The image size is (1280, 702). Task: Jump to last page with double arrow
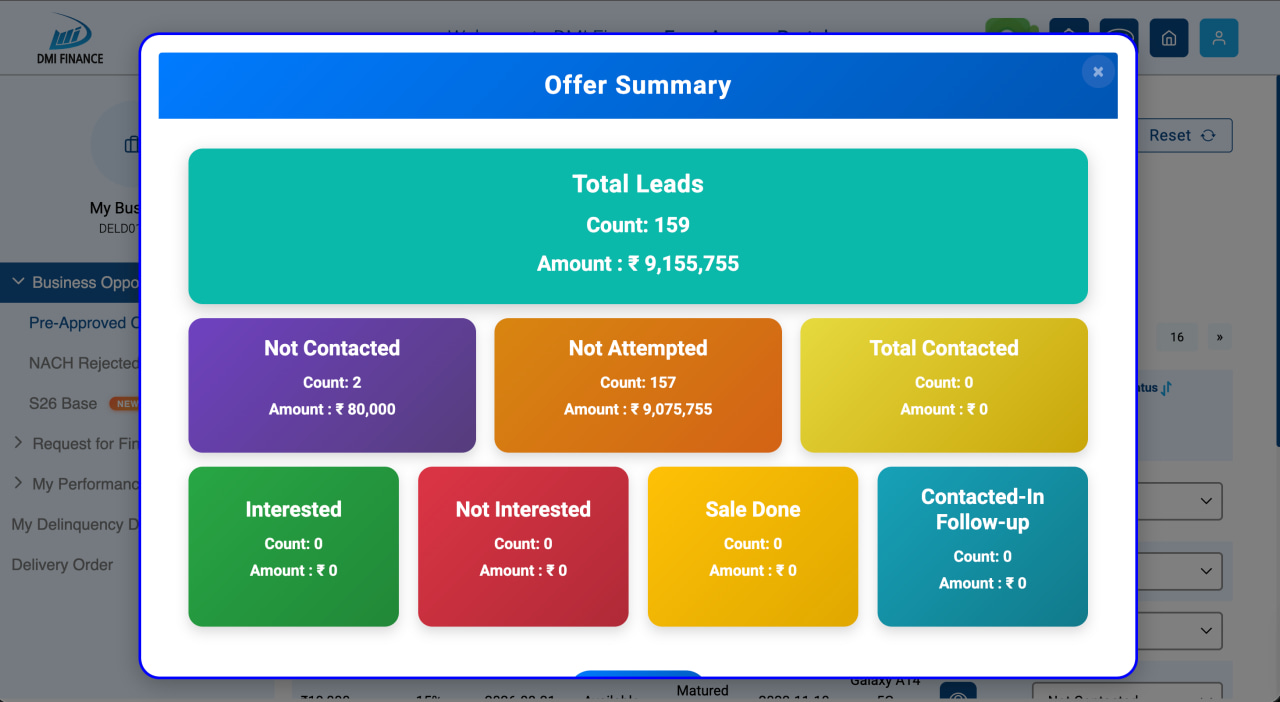coord(1219,337)
